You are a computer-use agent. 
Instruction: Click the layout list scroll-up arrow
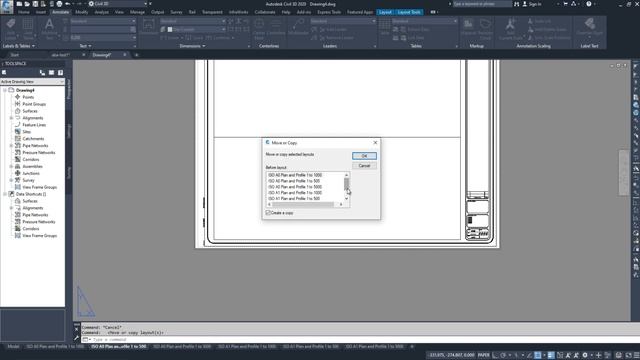pyautogui.click(x=347, y=175)
